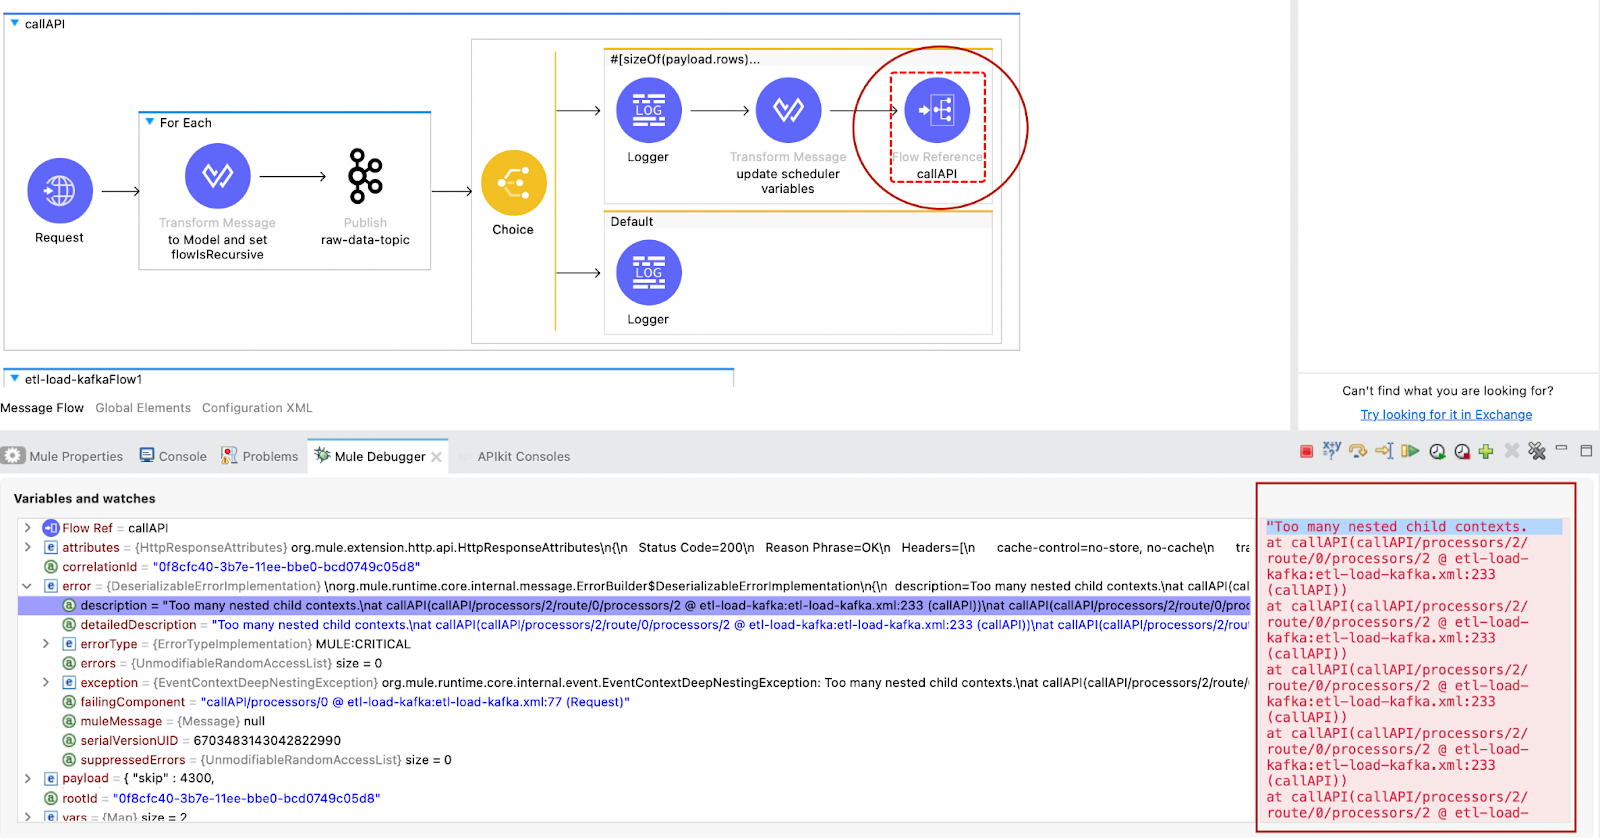Viewport: 1600px width, 838px height.
Task: Select the callAPI Flow Reference icon
Action: click(x=937, y=110)
